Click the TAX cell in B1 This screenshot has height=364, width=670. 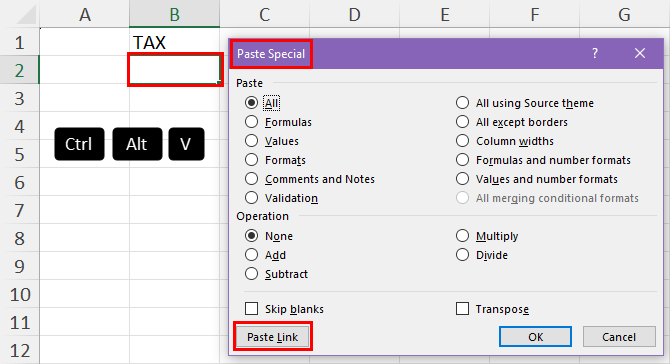coord(175,42)
